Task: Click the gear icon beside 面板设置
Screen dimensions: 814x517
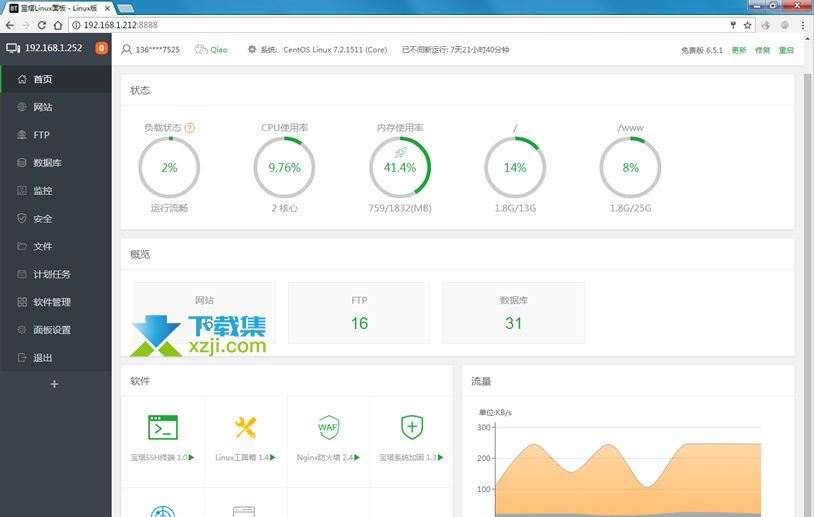Action: (x=22, y=330)
